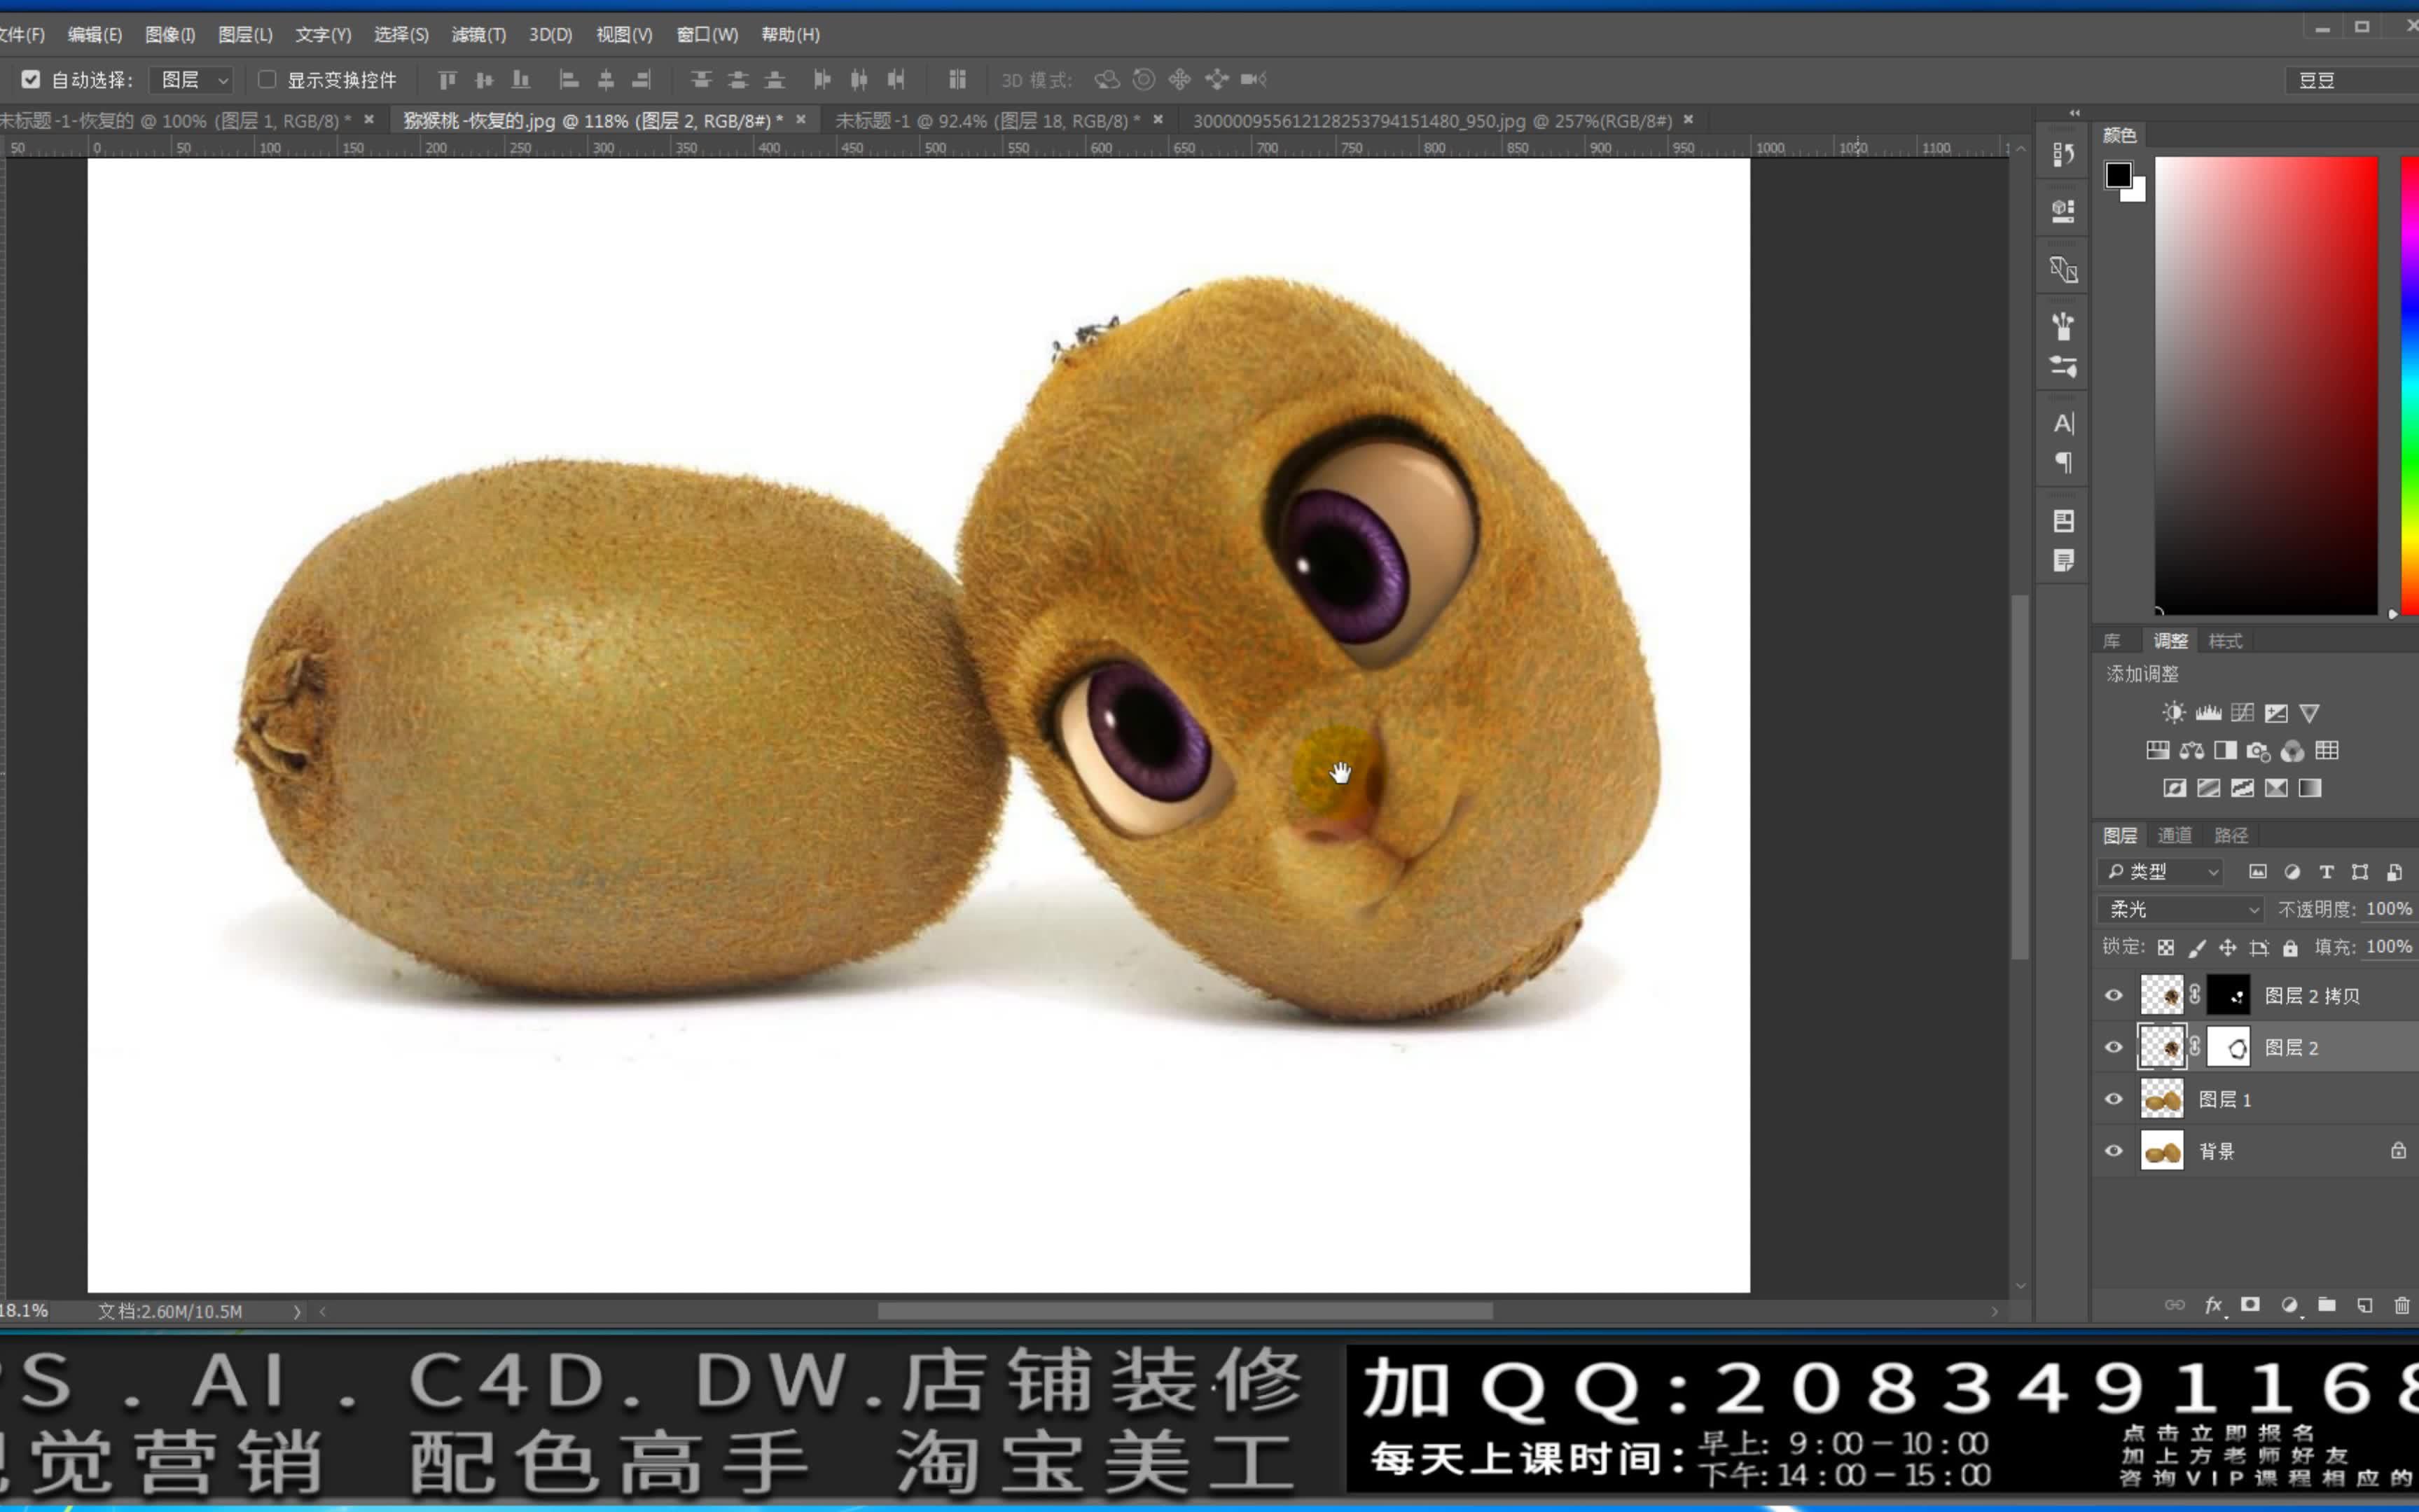Uncheck the 自动选择 checkbox
This screenshot has width=2419, height=1512.
pyautogui.click(x=31, y=79)
